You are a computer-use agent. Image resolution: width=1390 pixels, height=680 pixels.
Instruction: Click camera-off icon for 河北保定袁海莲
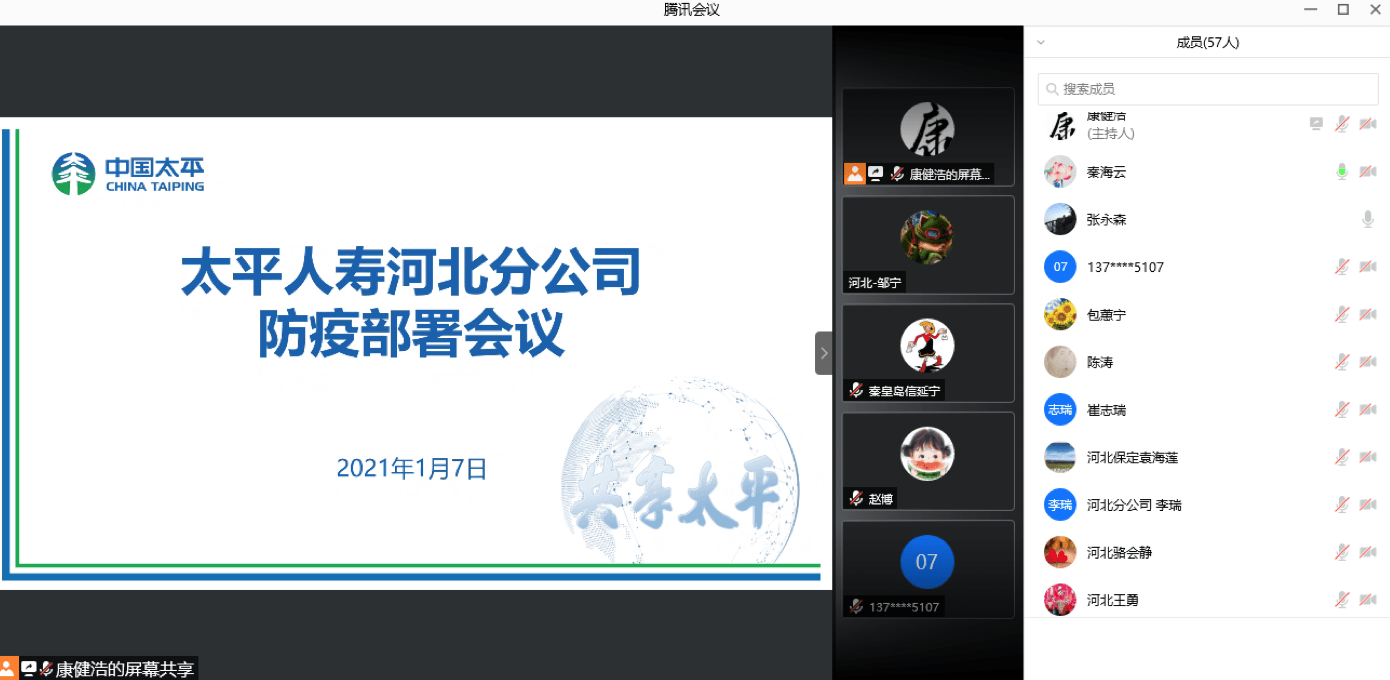(x=1368, y=457)
